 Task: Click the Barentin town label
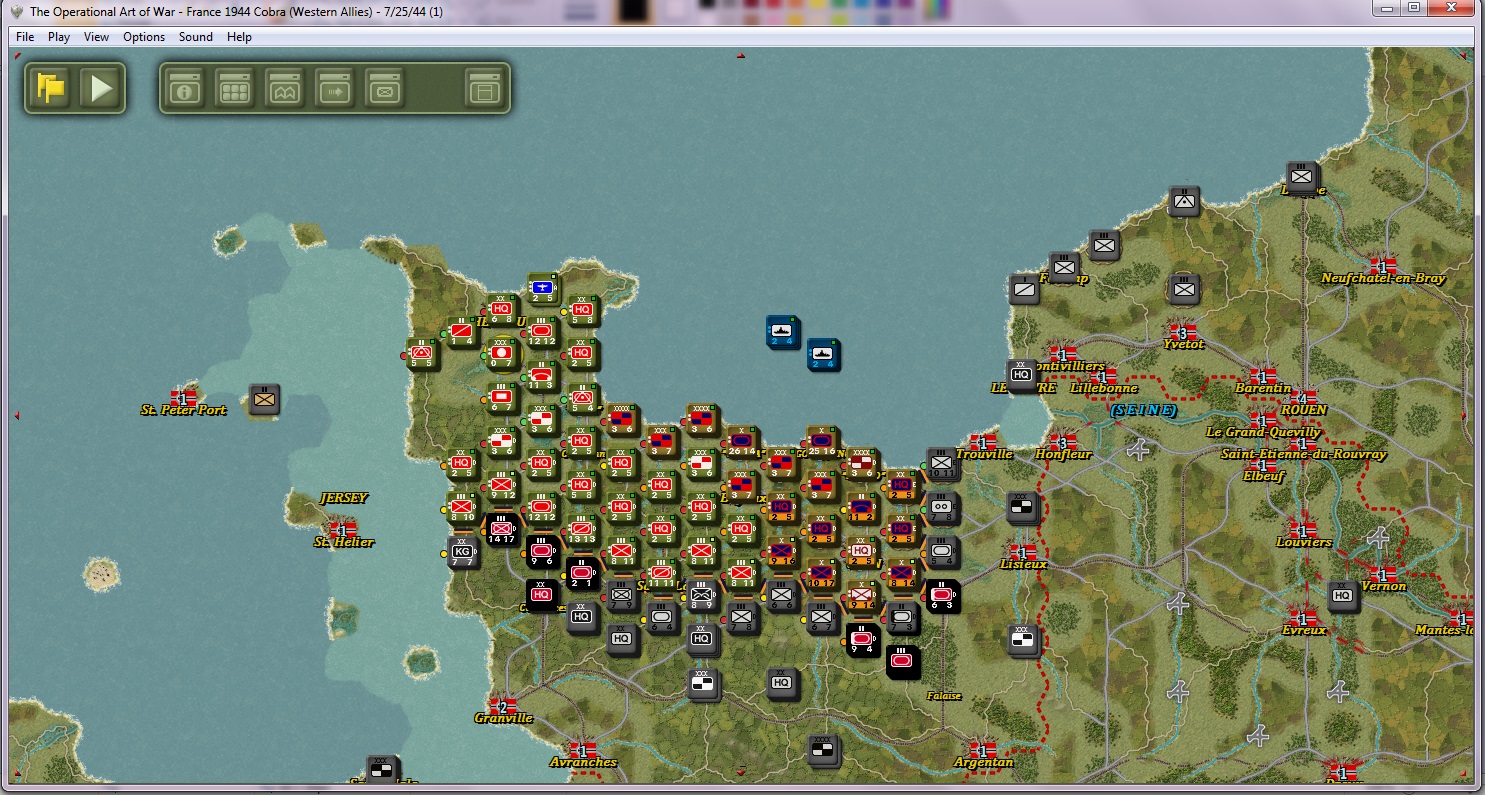(x=1263, y=387)
